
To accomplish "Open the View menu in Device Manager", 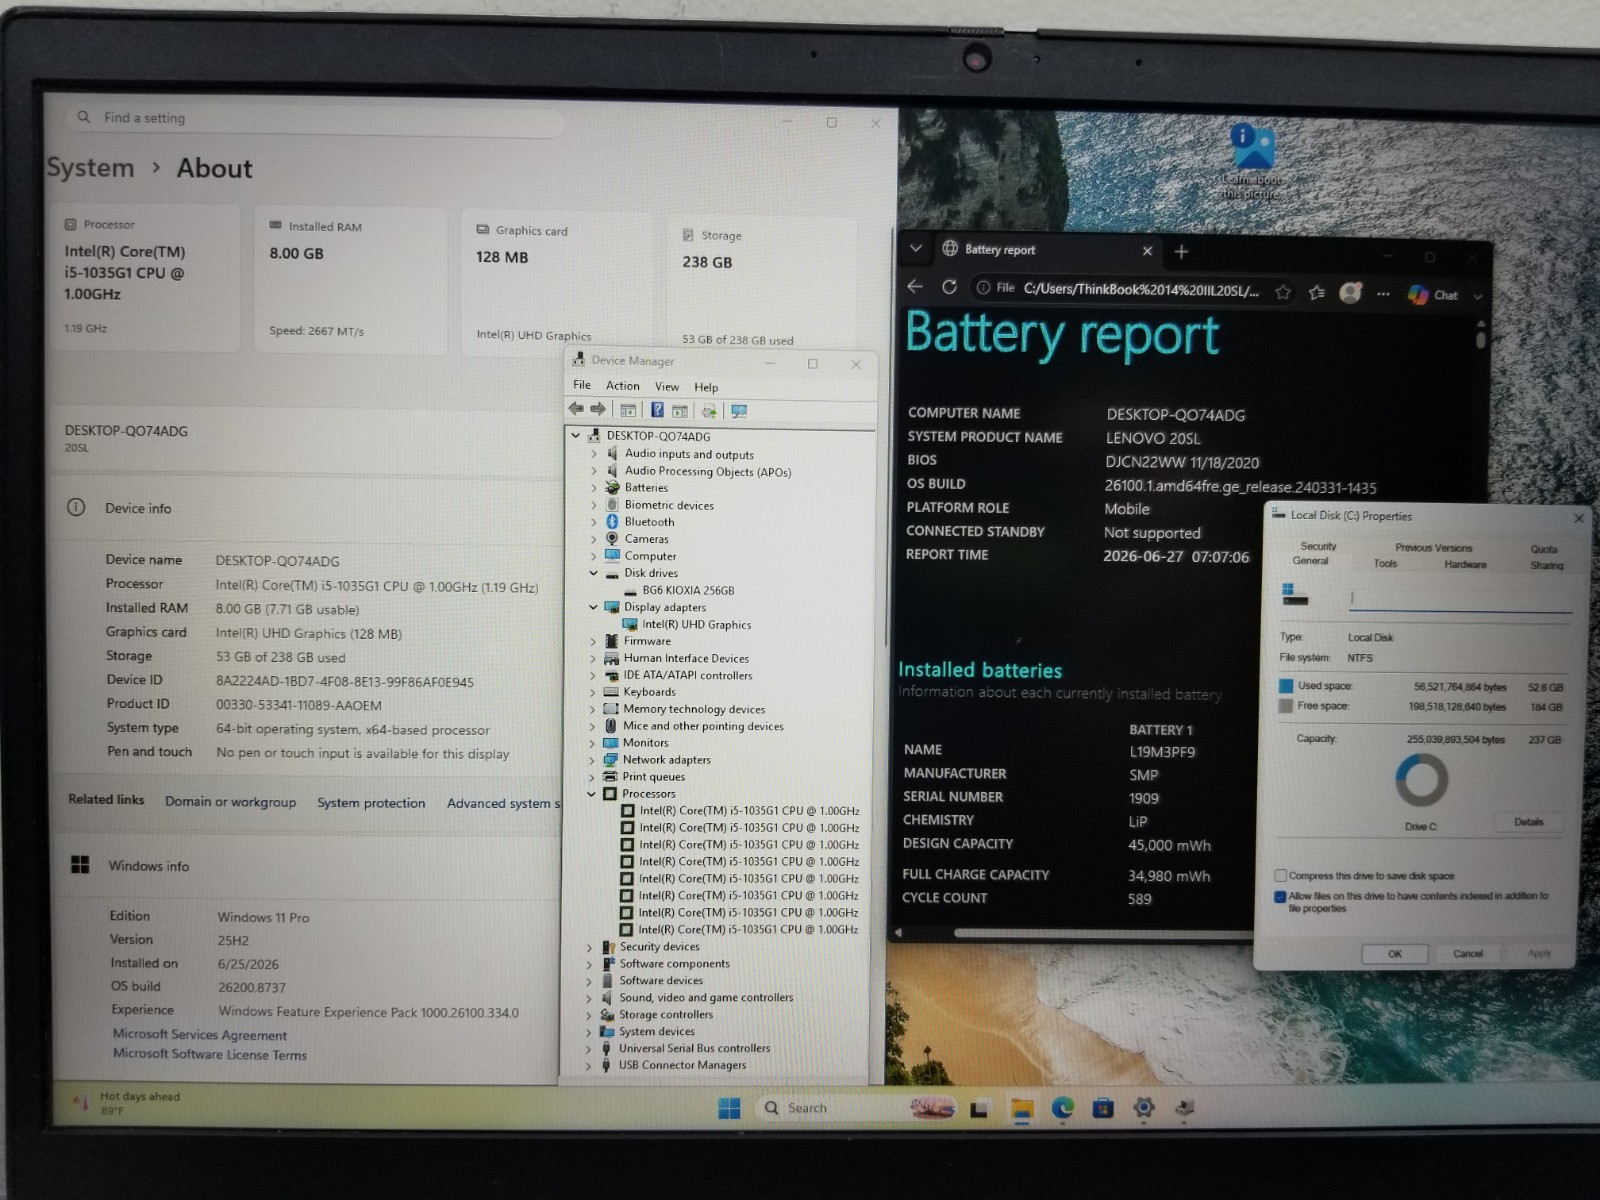I will click(667, 387).
